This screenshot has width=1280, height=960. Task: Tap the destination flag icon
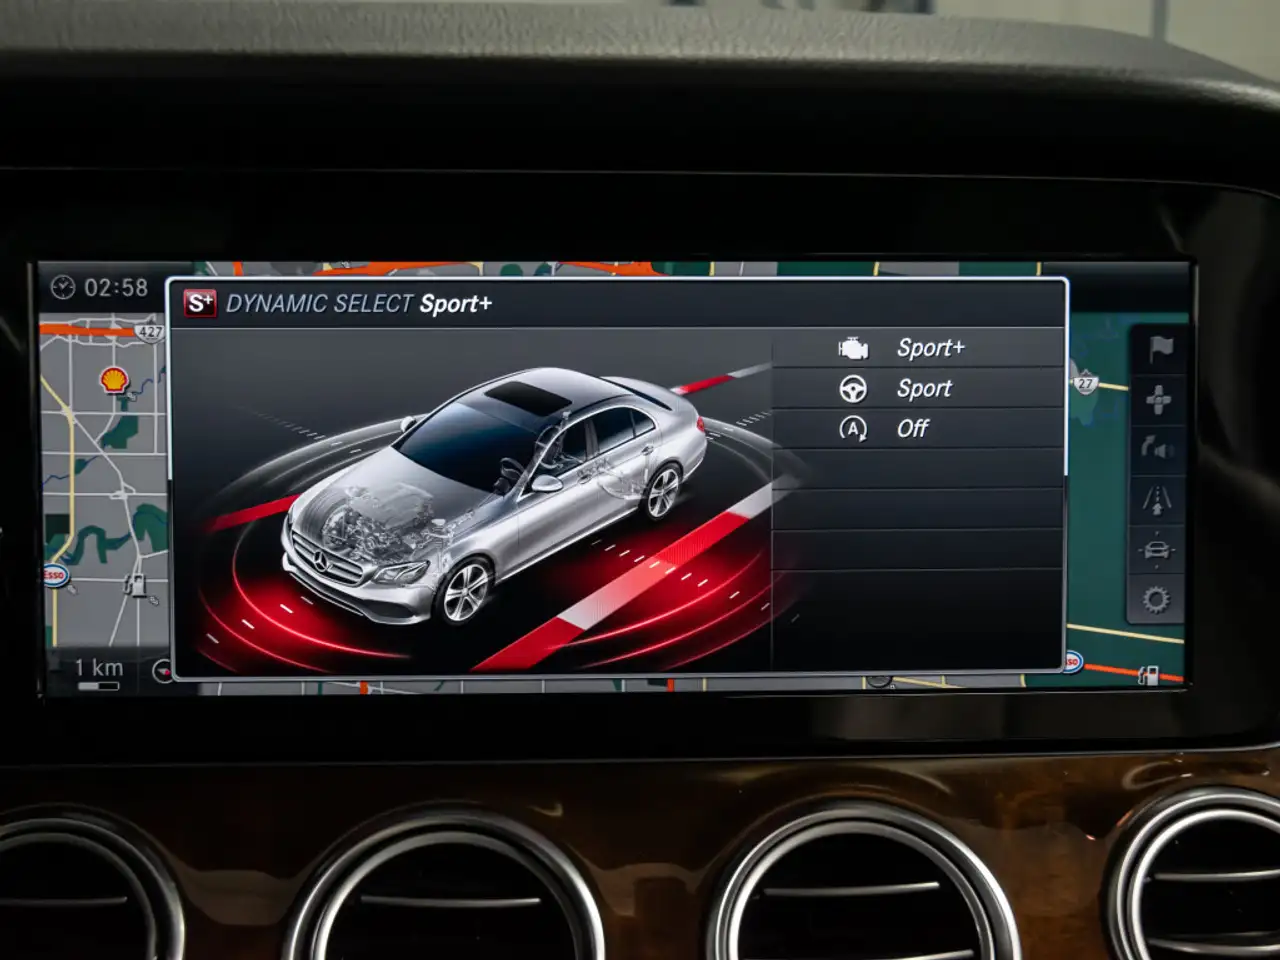(1159, 349)
